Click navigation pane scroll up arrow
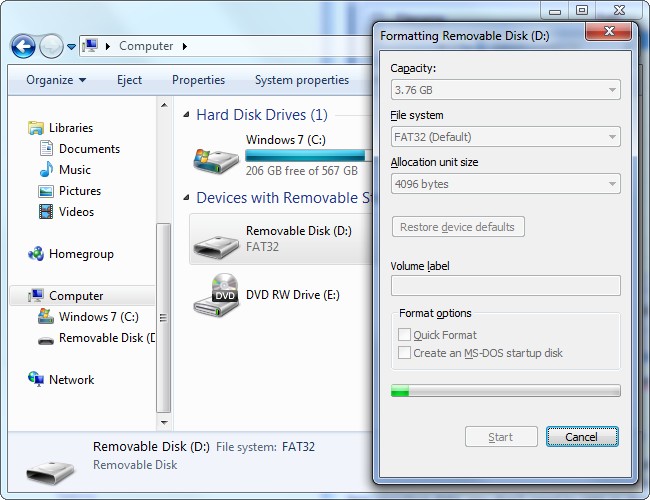650x500 pixels. 164,105
